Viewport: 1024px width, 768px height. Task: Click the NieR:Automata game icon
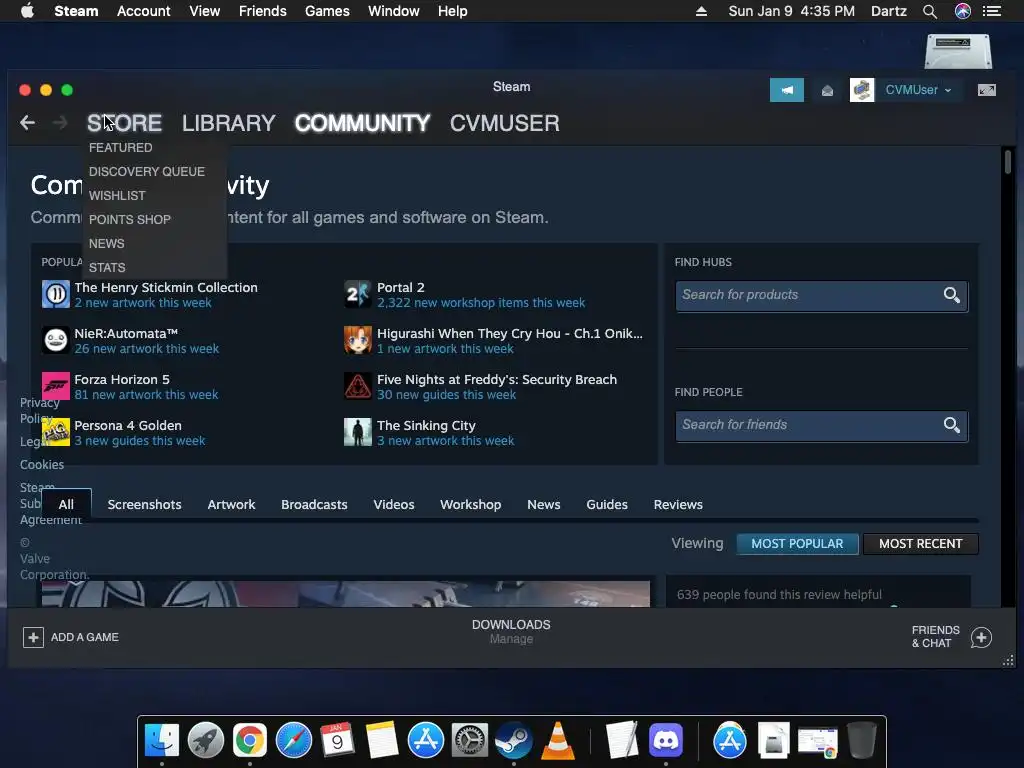[56, 340]
